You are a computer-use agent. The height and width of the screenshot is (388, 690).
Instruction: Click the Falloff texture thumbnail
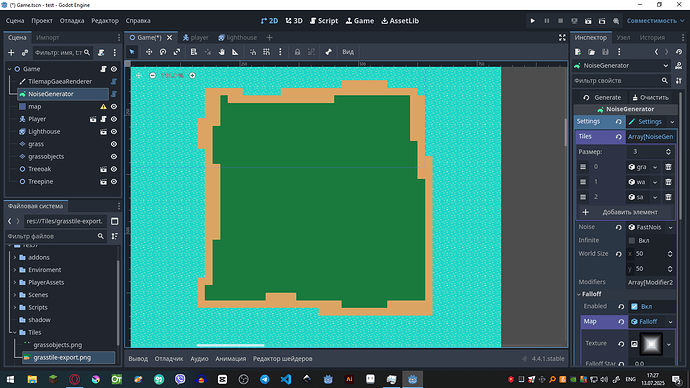point(651,344)
